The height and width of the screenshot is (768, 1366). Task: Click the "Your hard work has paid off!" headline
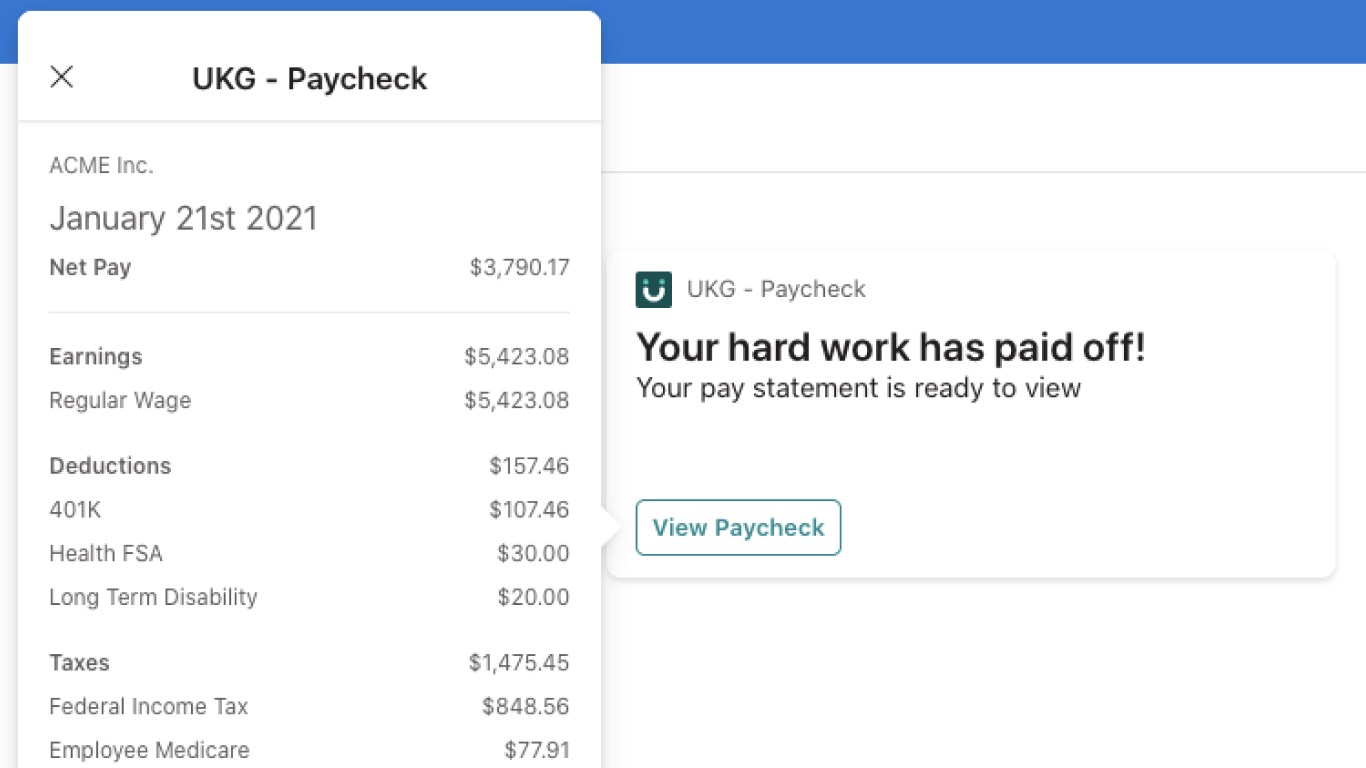click(890, 348)
